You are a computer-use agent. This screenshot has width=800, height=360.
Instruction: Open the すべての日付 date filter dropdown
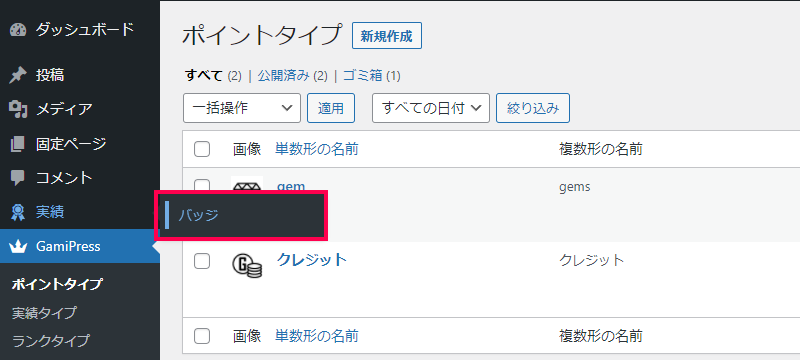tap(431, 108)
